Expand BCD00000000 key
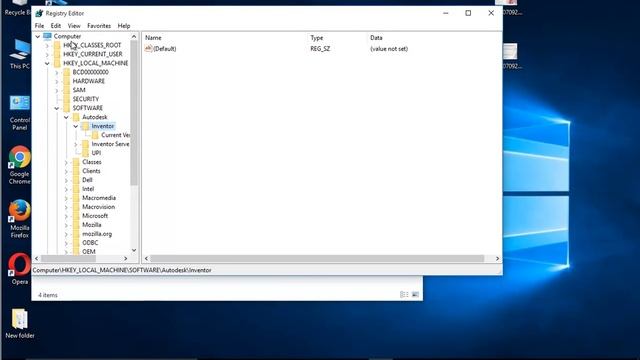Screen dimensions: 640x360 click(57, 72)
